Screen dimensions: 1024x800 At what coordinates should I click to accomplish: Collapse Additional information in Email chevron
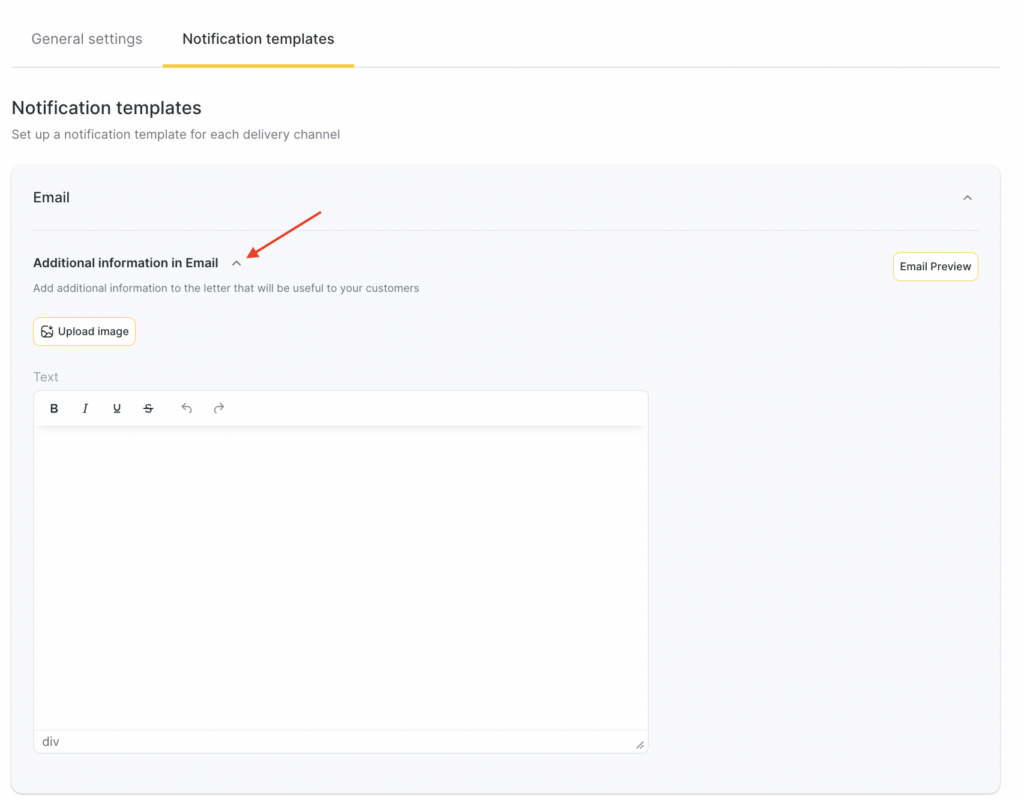(x=236, y=264)
